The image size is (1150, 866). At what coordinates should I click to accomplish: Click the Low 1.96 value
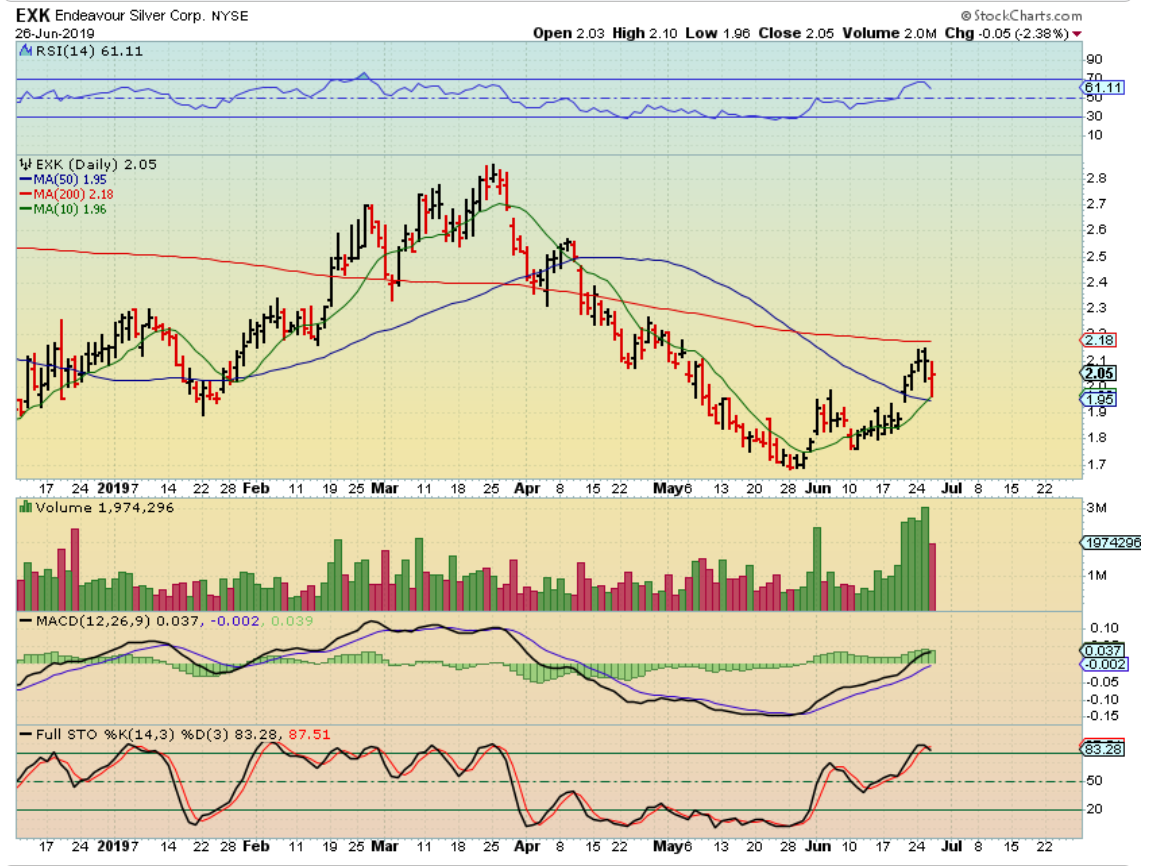[717, 33]
